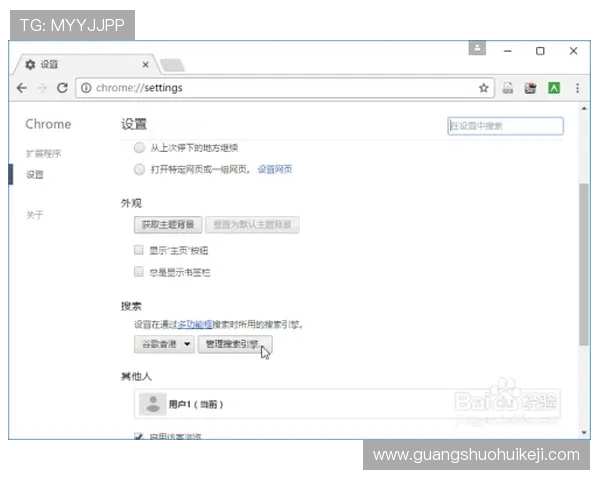Screen dimensions: 600x480
Task: Click the user profile button in title bar
Action: click(x=477, y=48)
